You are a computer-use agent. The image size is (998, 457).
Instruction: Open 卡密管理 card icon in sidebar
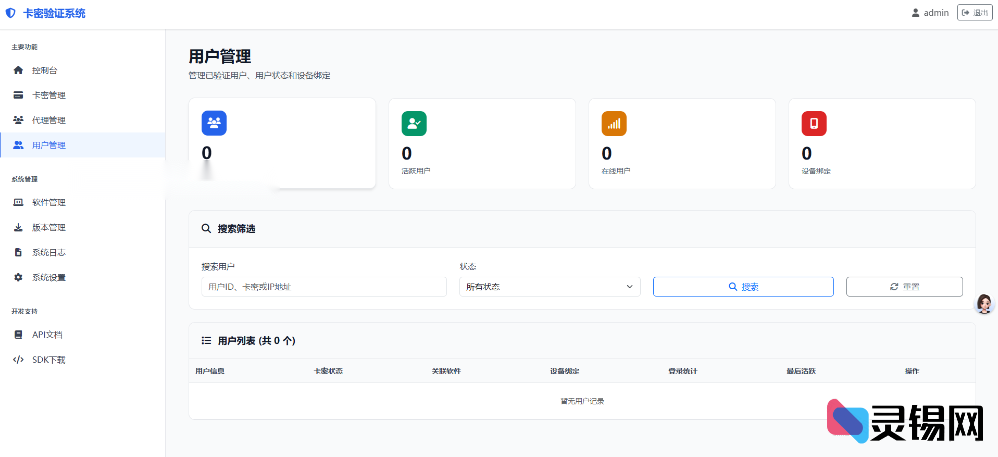pos(18,95)
